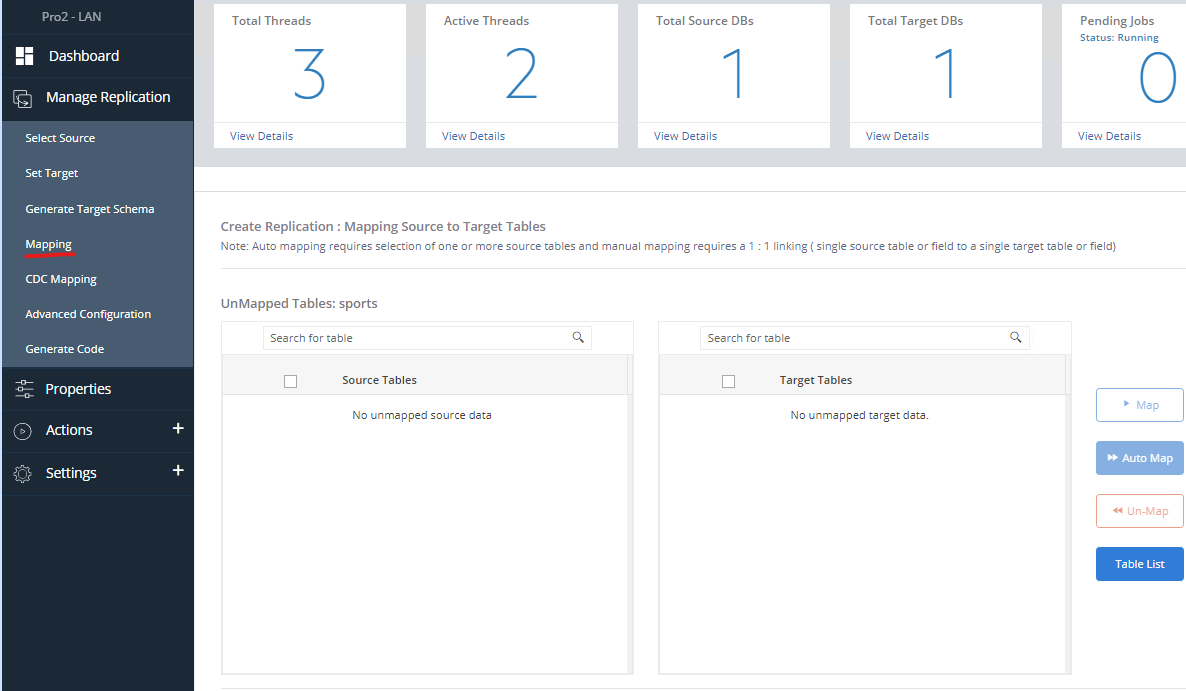Click the Actions play-circle icon

coord(23,431)
